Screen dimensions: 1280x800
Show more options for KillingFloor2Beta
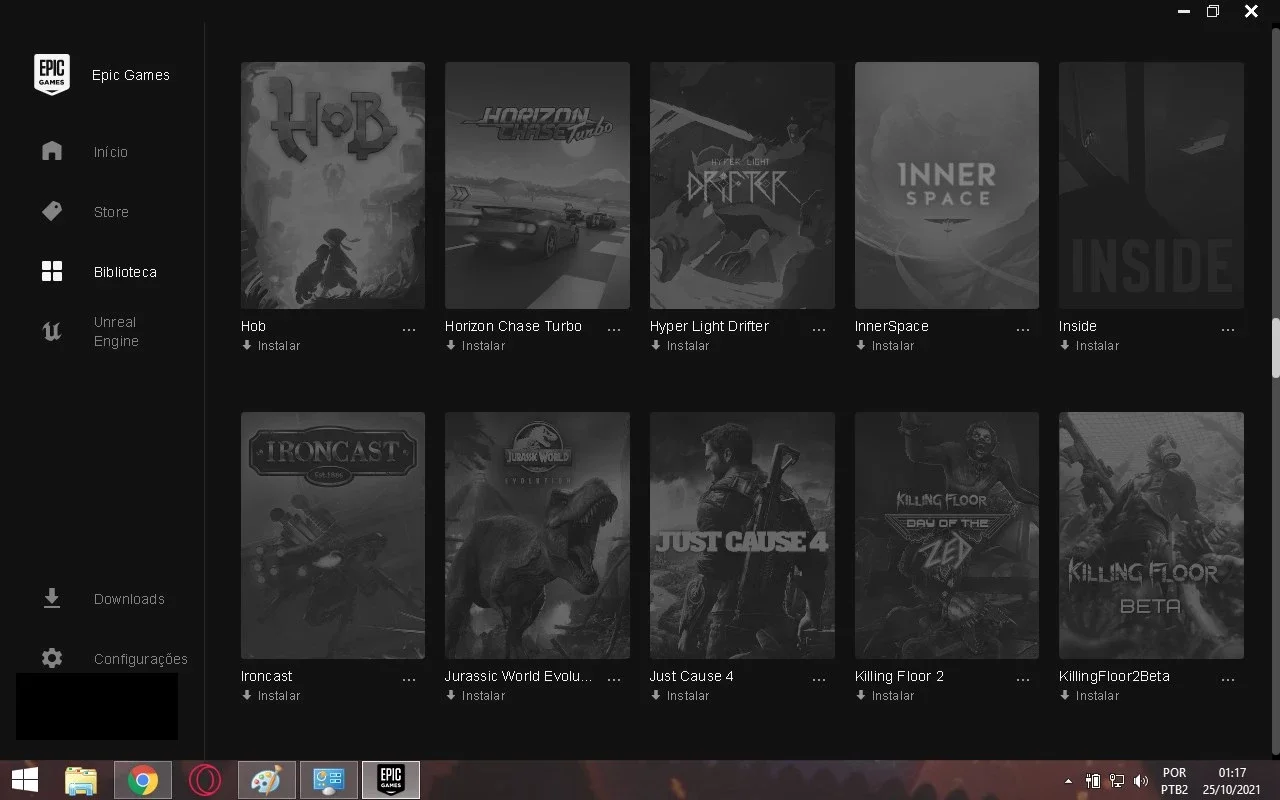point(1228,679)
